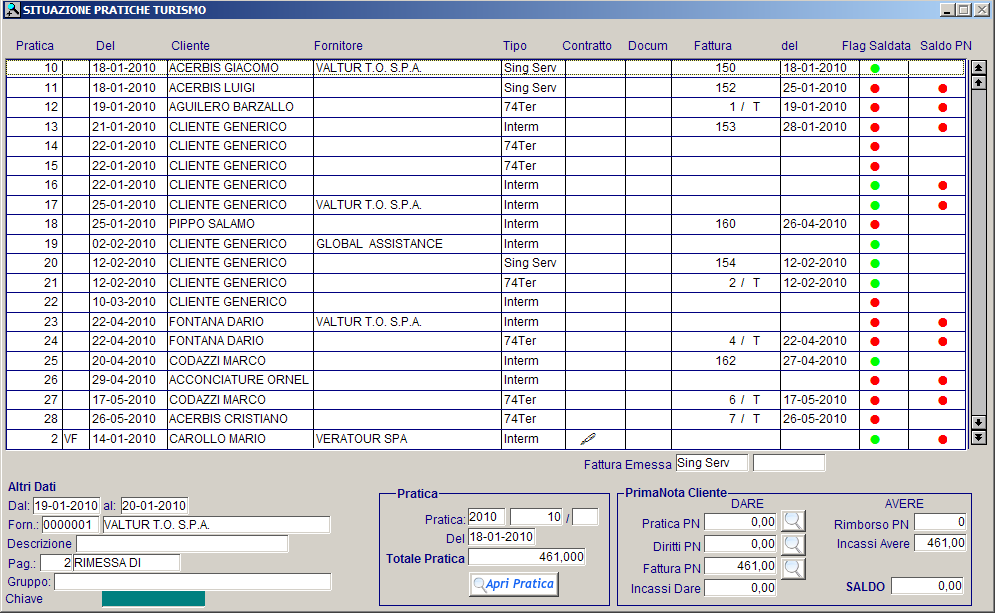This screenshot has width=995, height=613.
Task: Click red Flag Saldata dot for pratica 13
Action: (875, 127)
